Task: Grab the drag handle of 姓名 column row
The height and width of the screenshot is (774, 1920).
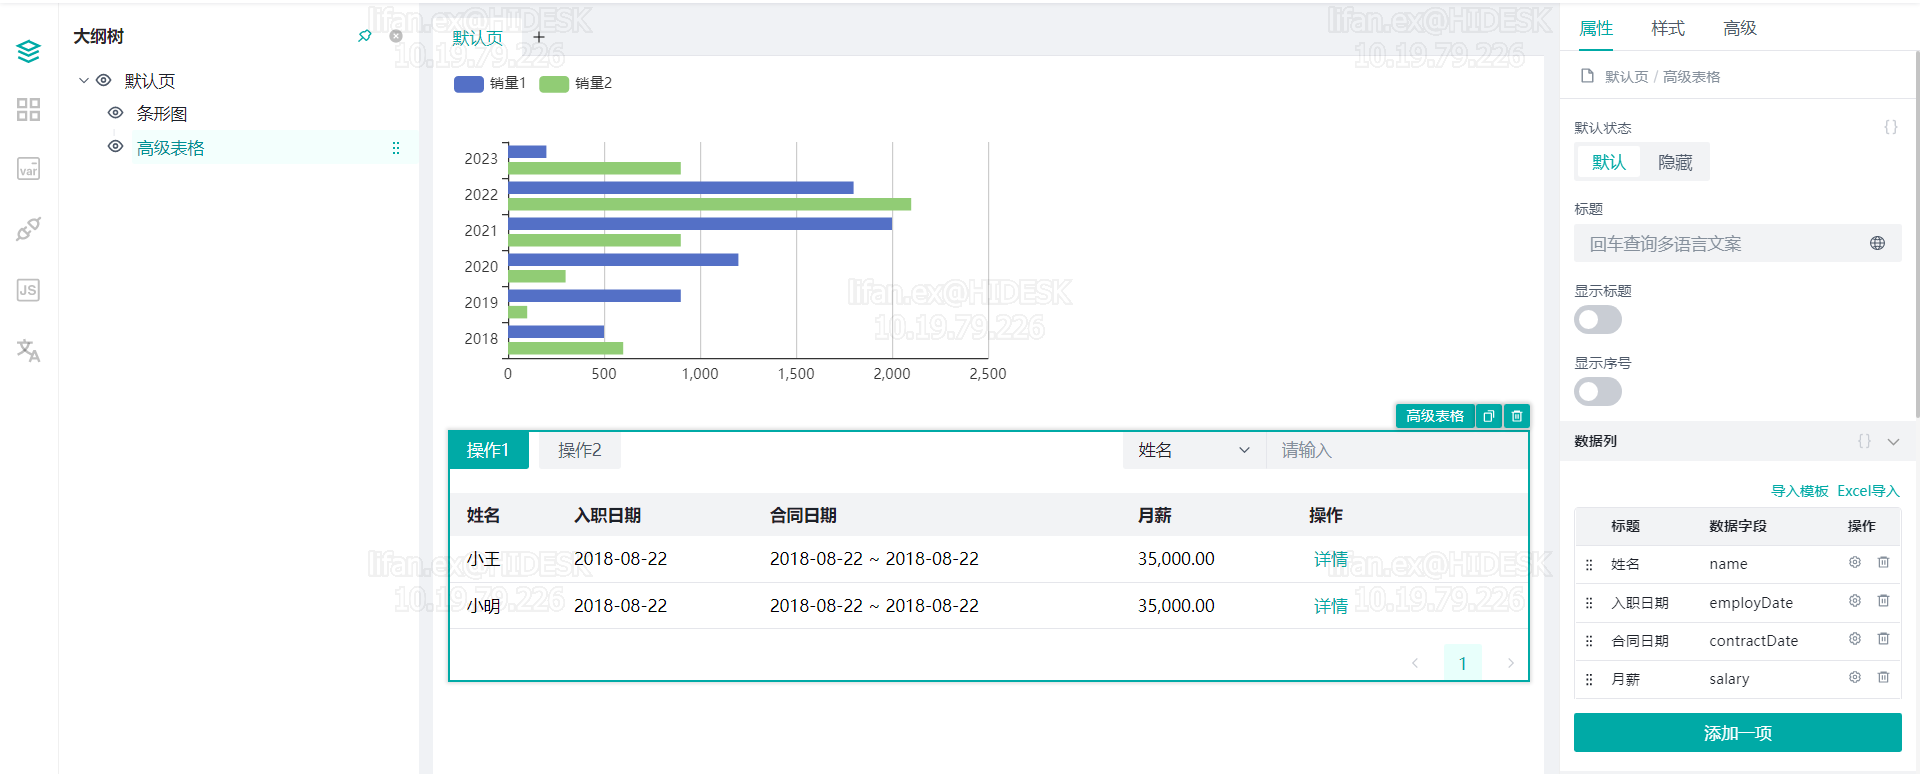Action: click(x=1589, y=565)
